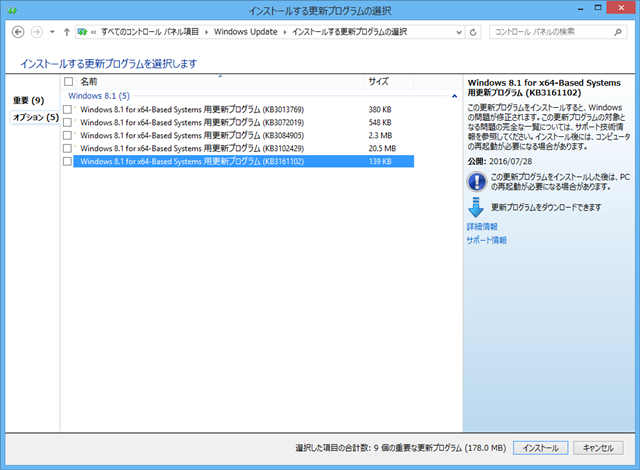Click the キャンセル button
Viewport: 640px width, 470px height.
pos(598,448)
